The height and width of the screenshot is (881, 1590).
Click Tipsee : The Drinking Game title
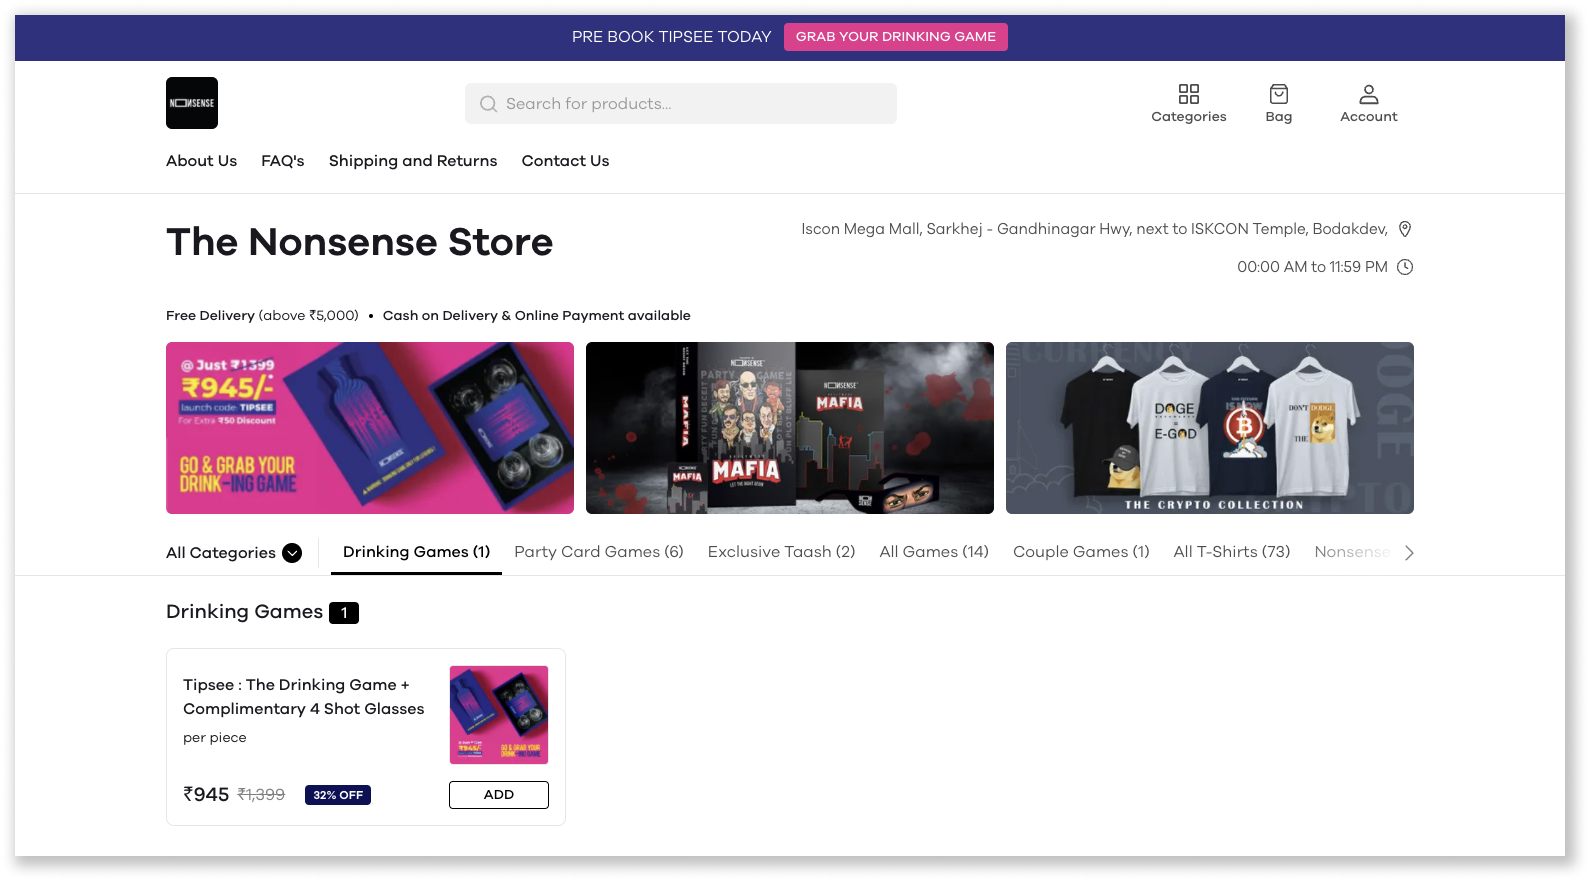coord(303,697)
